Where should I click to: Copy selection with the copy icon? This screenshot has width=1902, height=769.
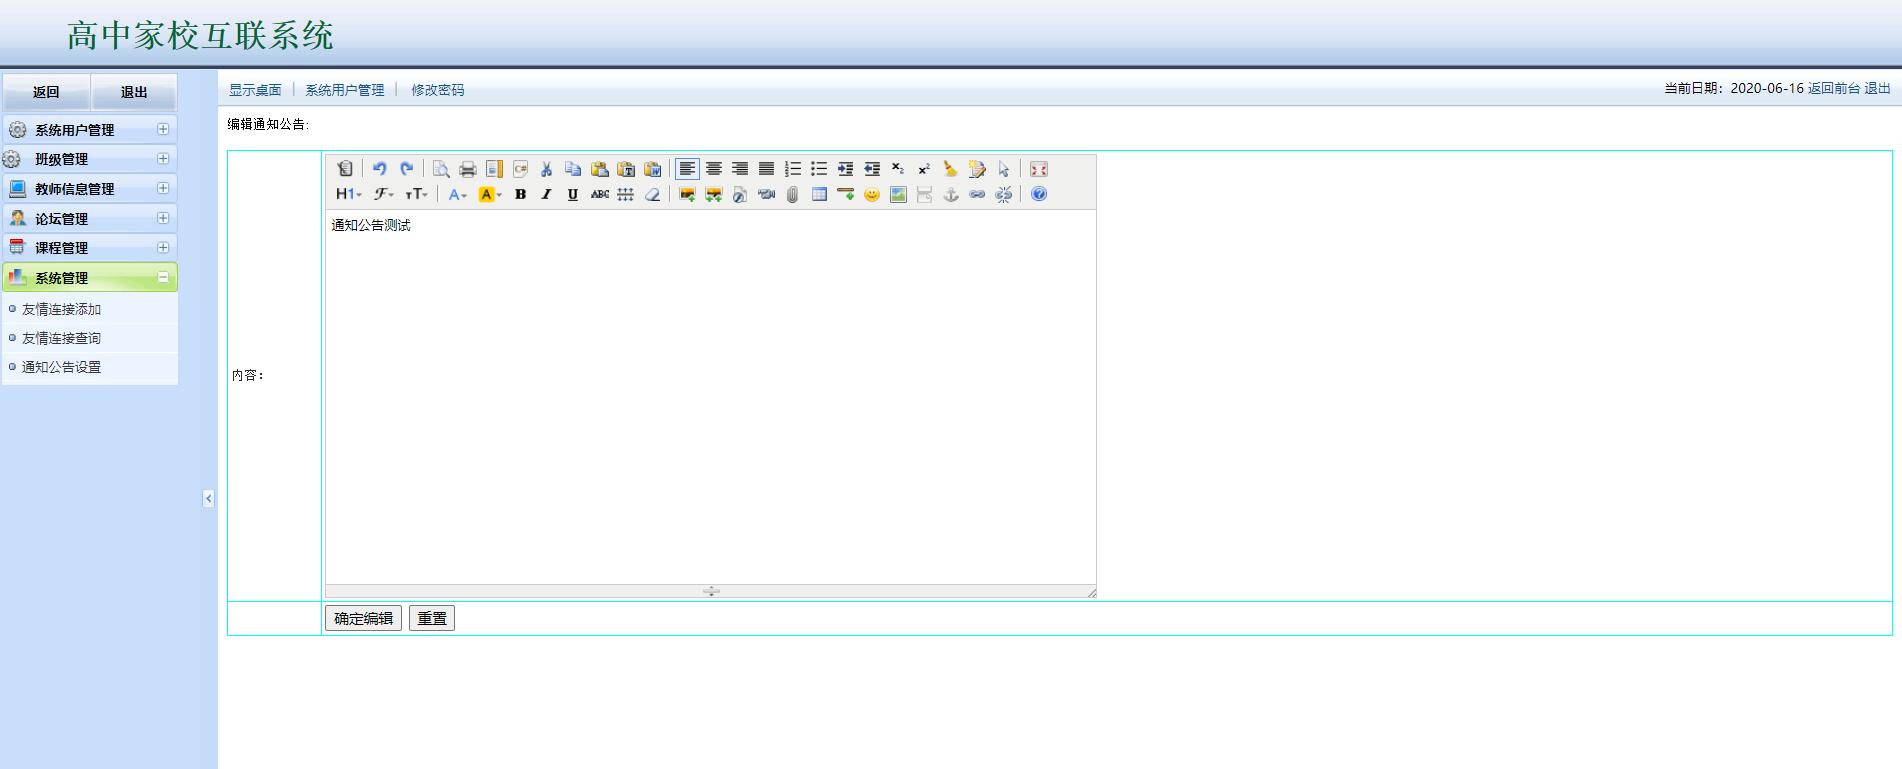[x=573, y=169]
